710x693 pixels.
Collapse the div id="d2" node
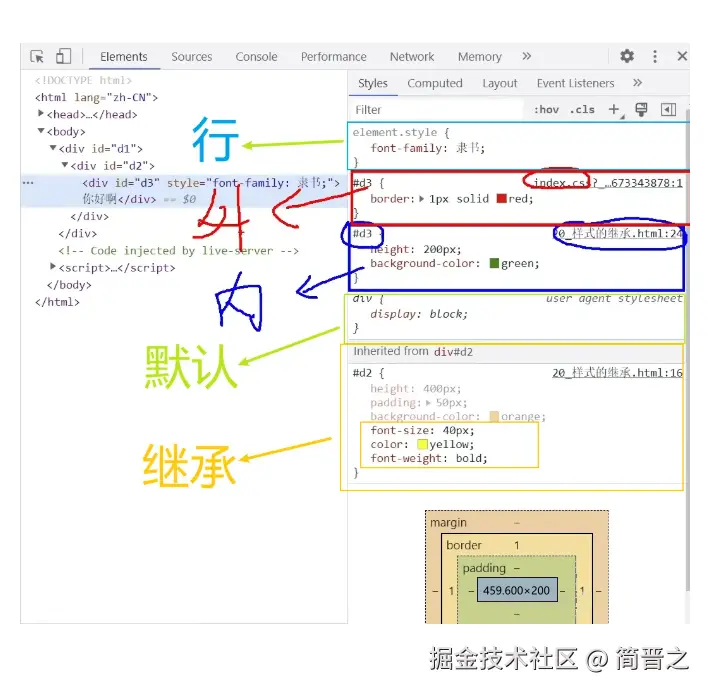click(65, 165)
